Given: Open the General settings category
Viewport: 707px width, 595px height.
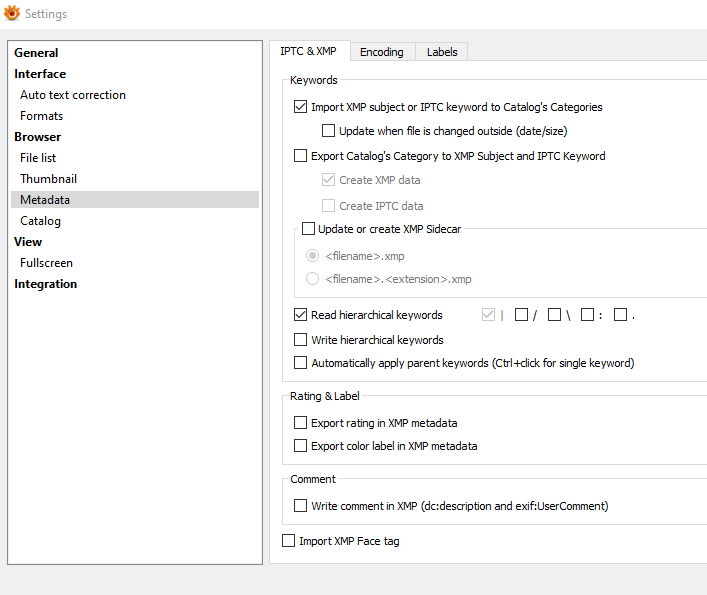Looking at the screenshot, I should coord(36,53).
